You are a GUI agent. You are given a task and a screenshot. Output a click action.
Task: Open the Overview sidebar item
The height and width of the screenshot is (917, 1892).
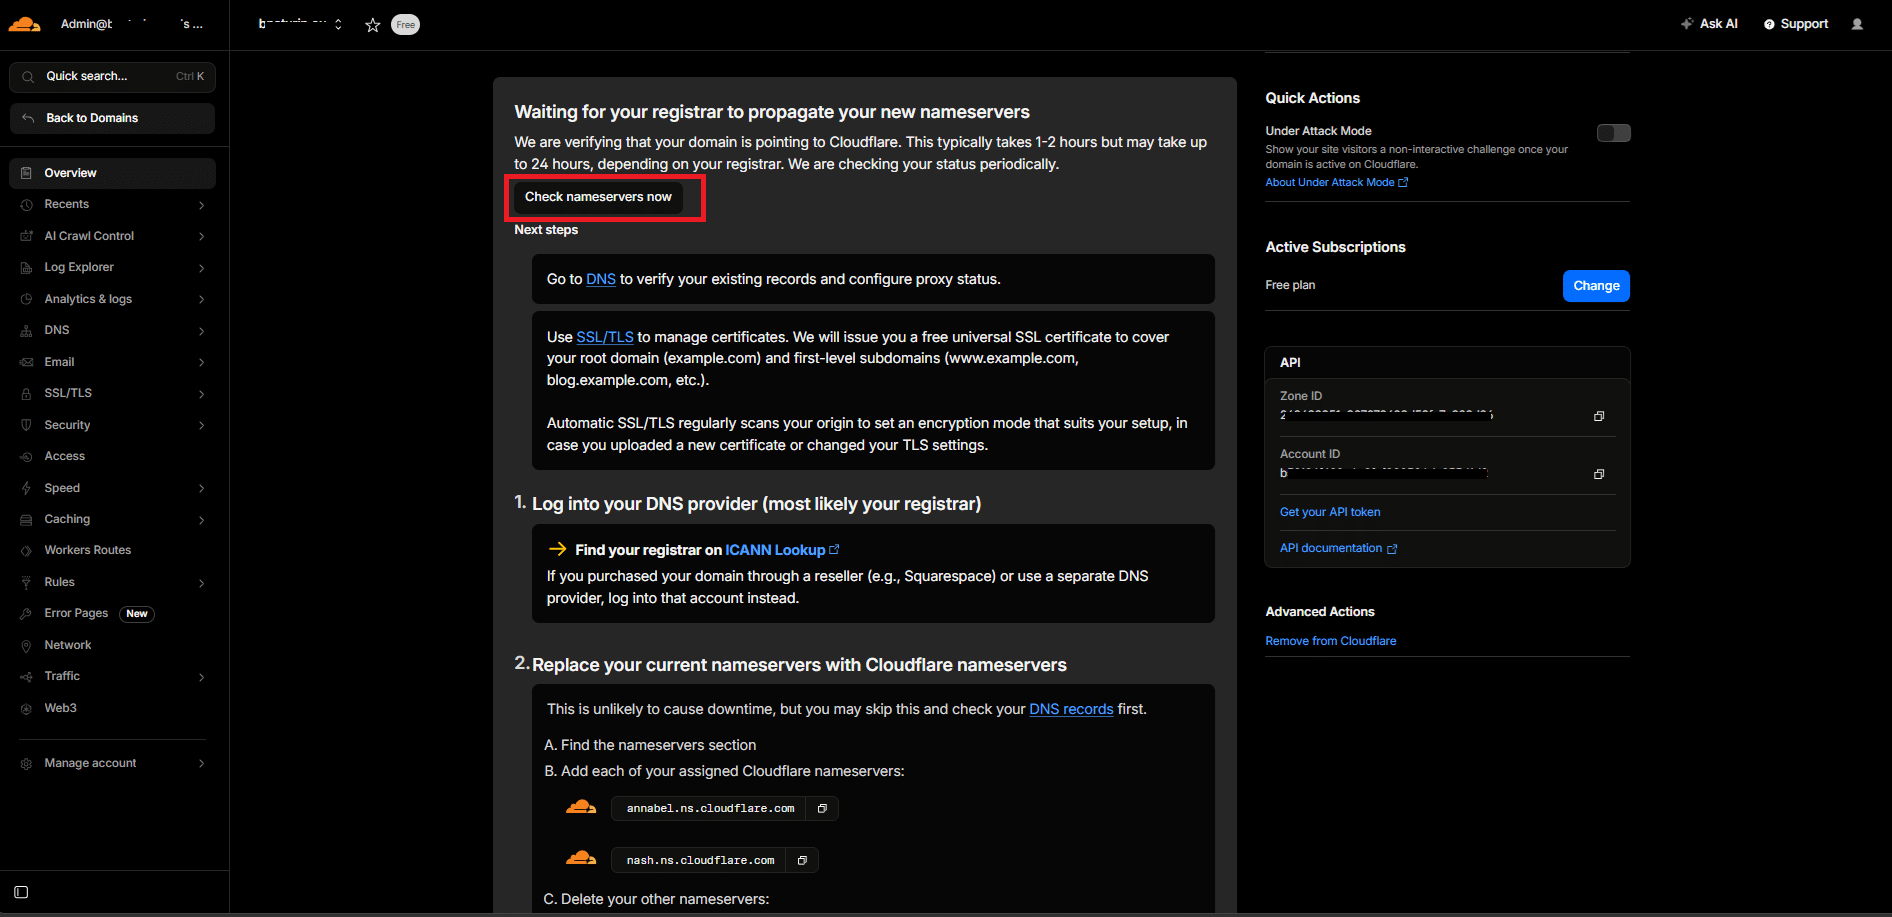coord(112,173)
